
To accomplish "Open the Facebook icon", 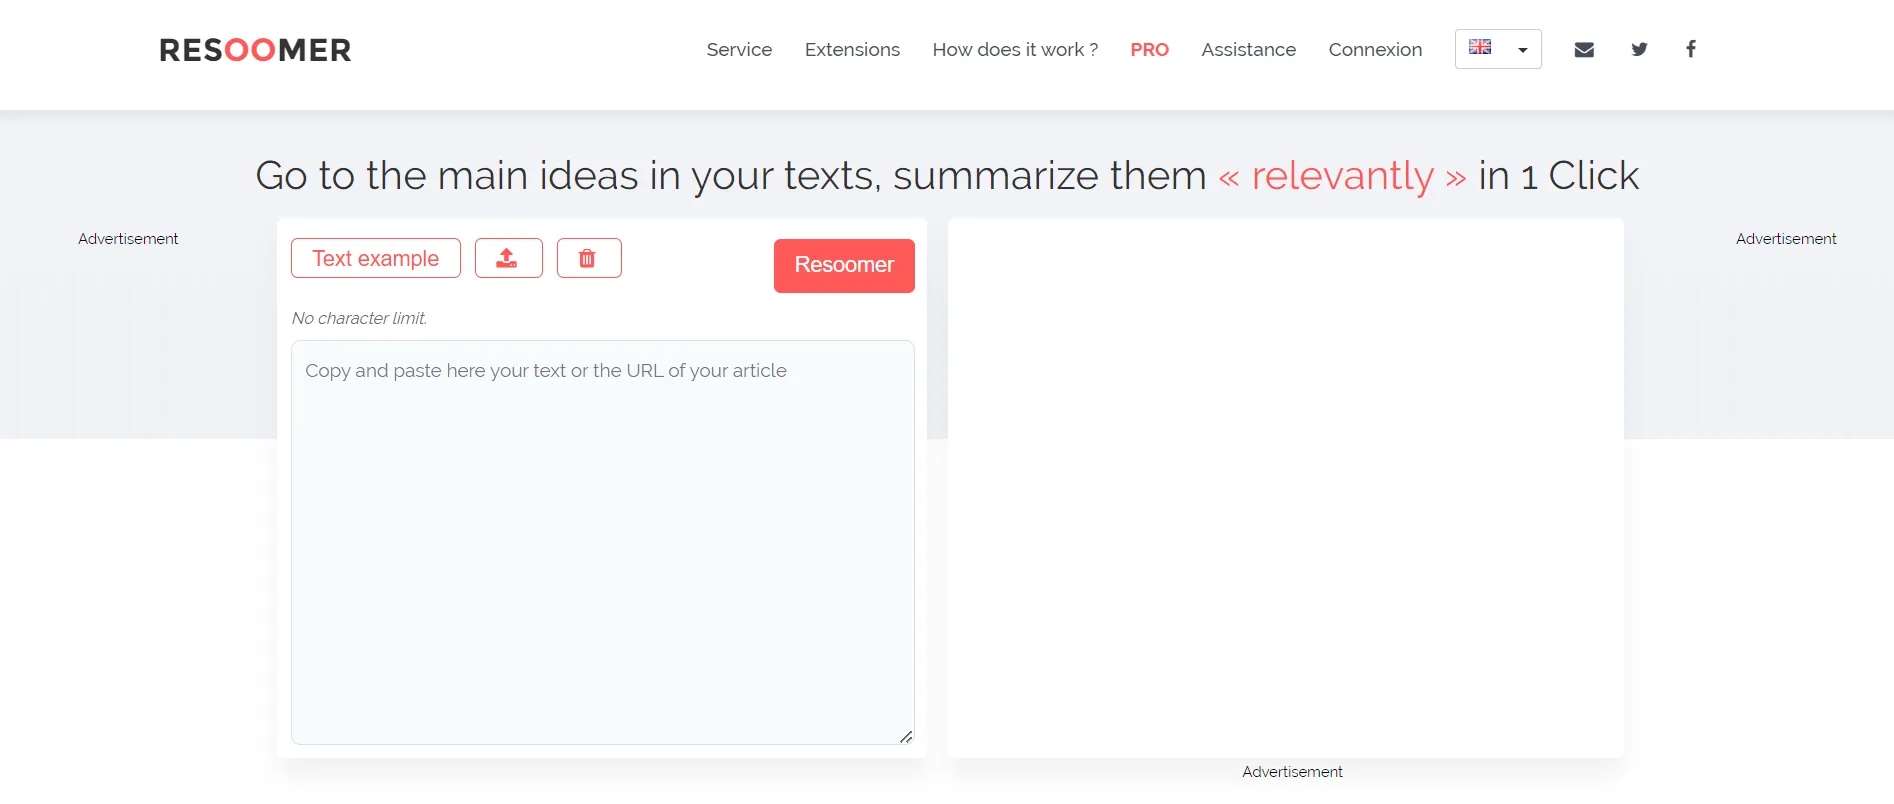I will click(x=1691, y=49).
